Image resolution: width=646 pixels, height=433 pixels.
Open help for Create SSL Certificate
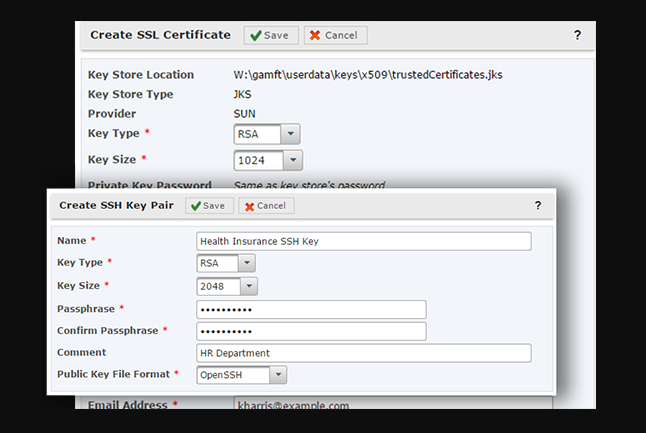578,35
